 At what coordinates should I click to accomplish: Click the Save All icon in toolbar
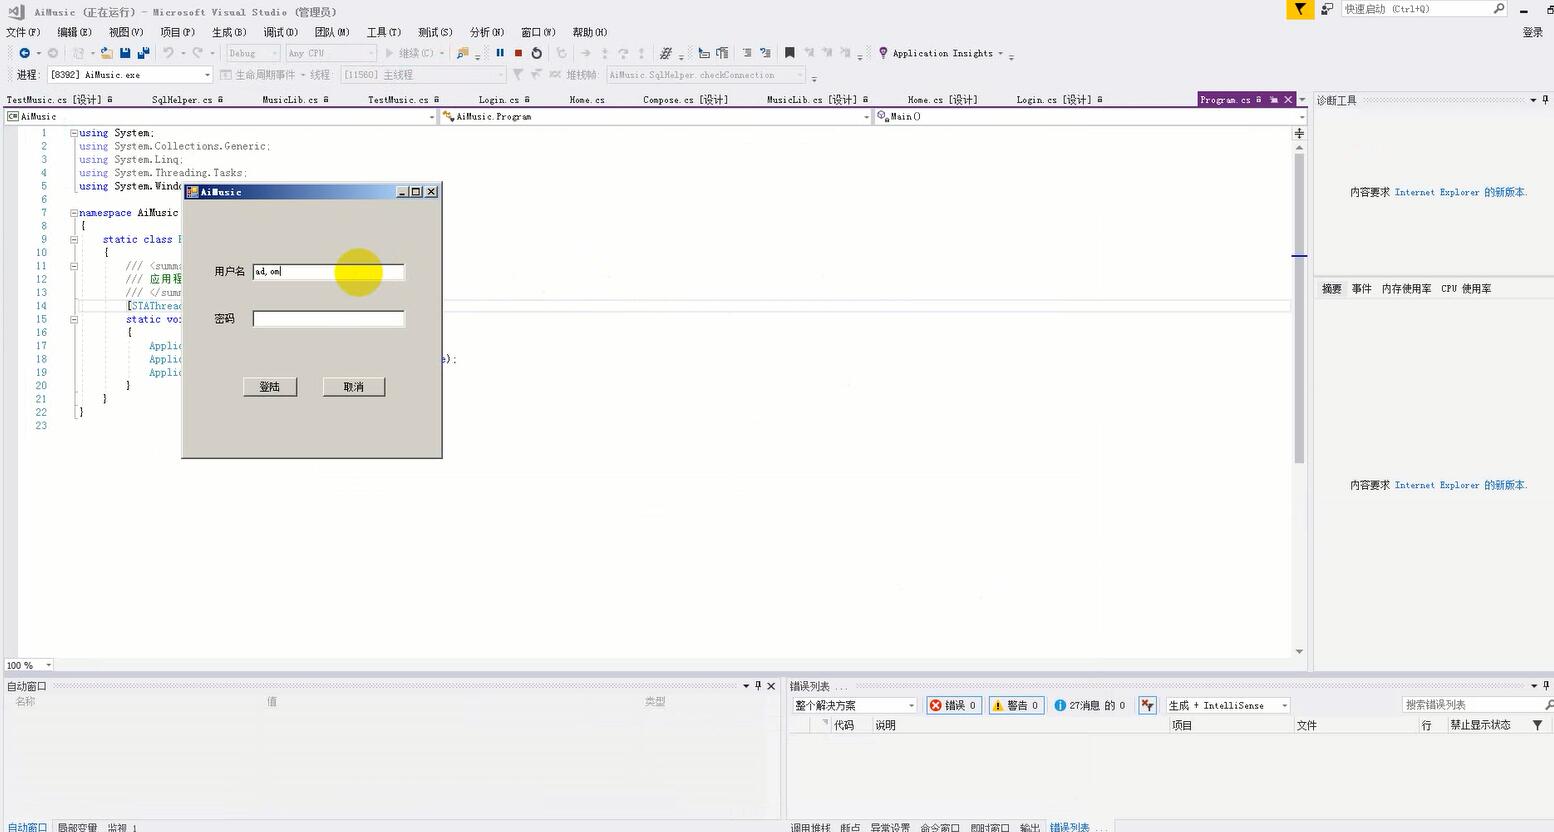point(143,53)
